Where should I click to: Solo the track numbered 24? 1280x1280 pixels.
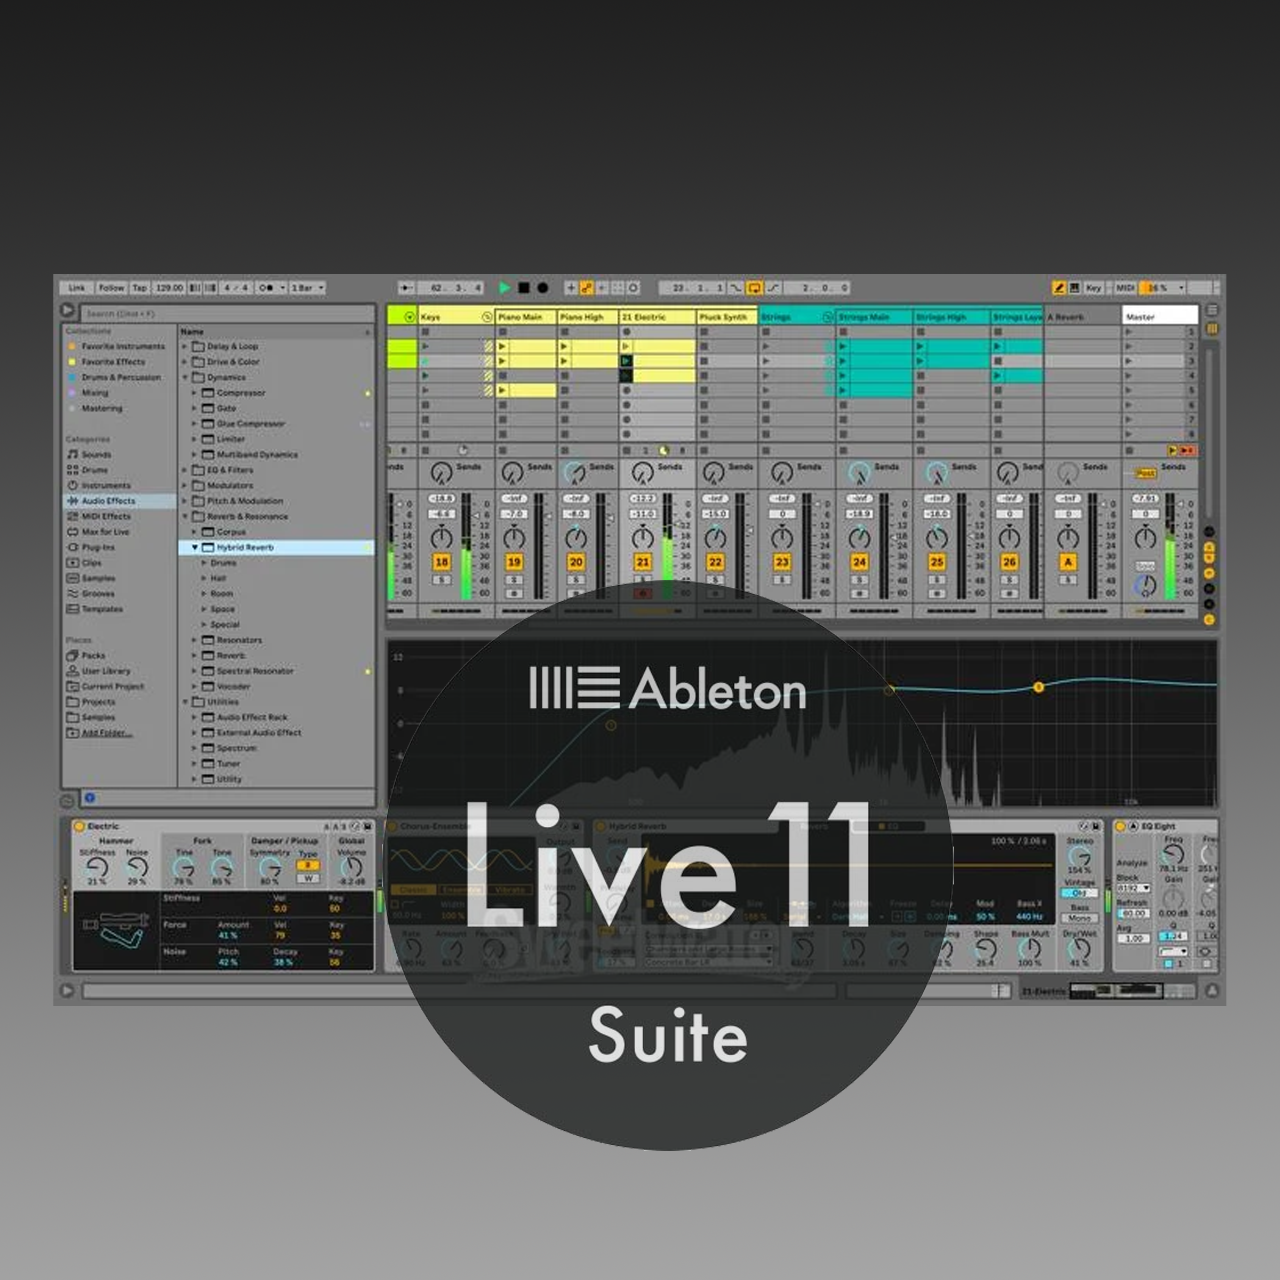(859, 580)
